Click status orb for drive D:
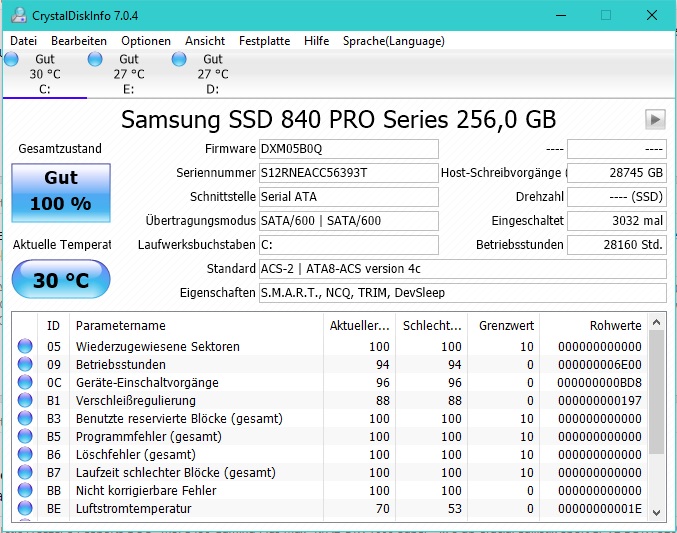This screenshot has width=677, height=533. pos(179,59)
